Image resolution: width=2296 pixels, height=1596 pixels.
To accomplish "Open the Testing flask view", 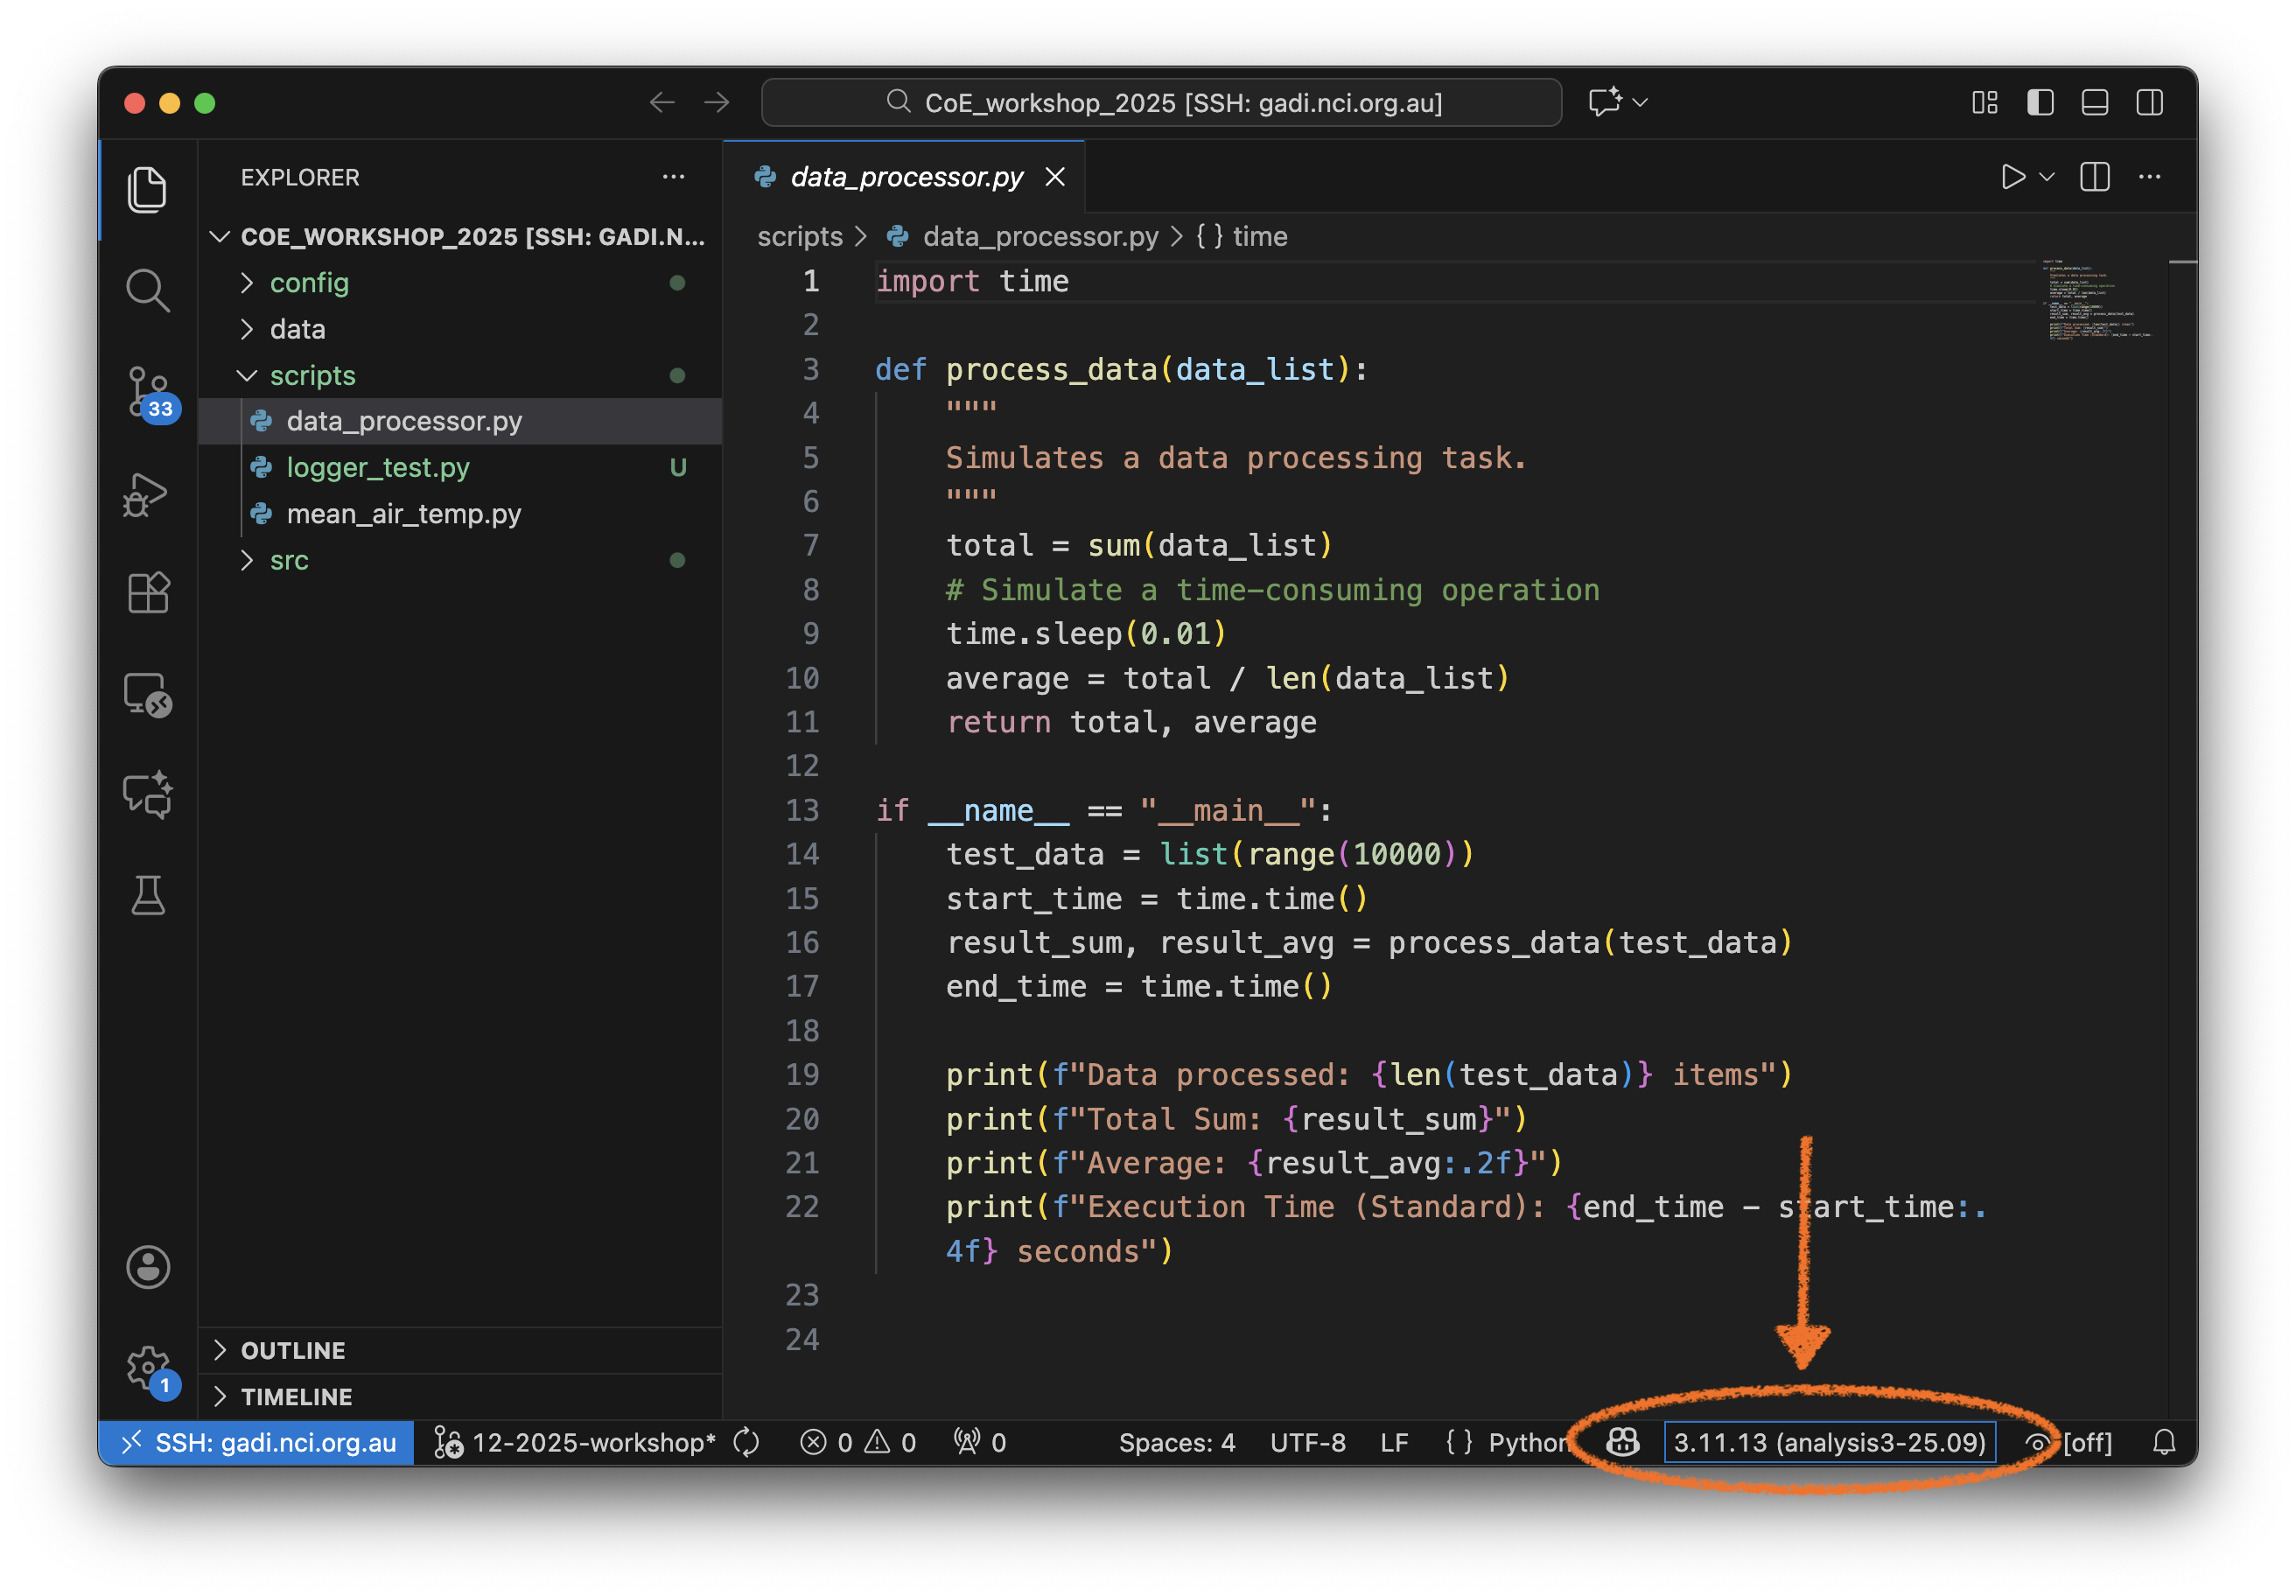I will coord(148,895).
